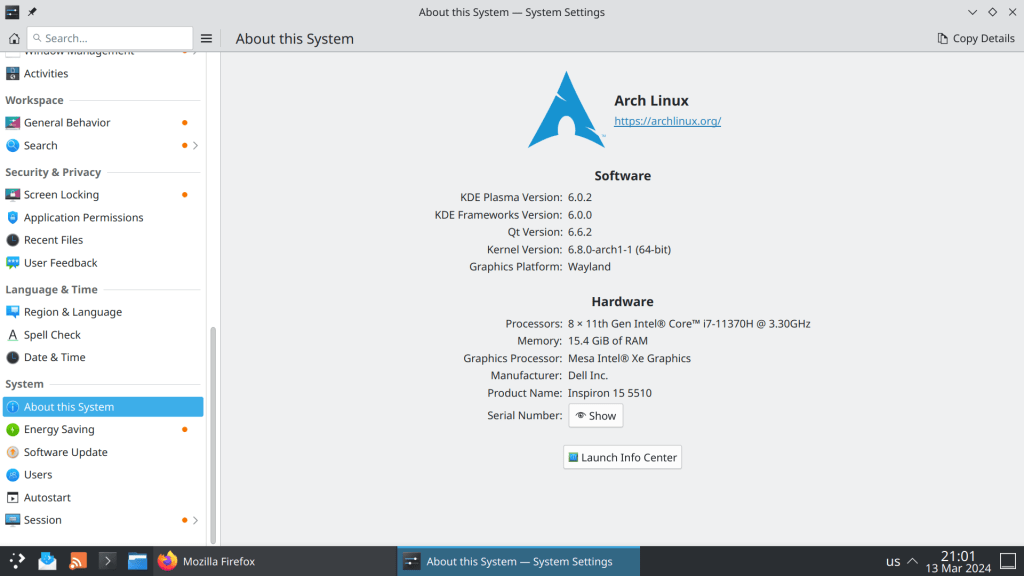Open the application launcher in the taskbar
Viewport: 1024px width, 576px height.
(17, 561)
